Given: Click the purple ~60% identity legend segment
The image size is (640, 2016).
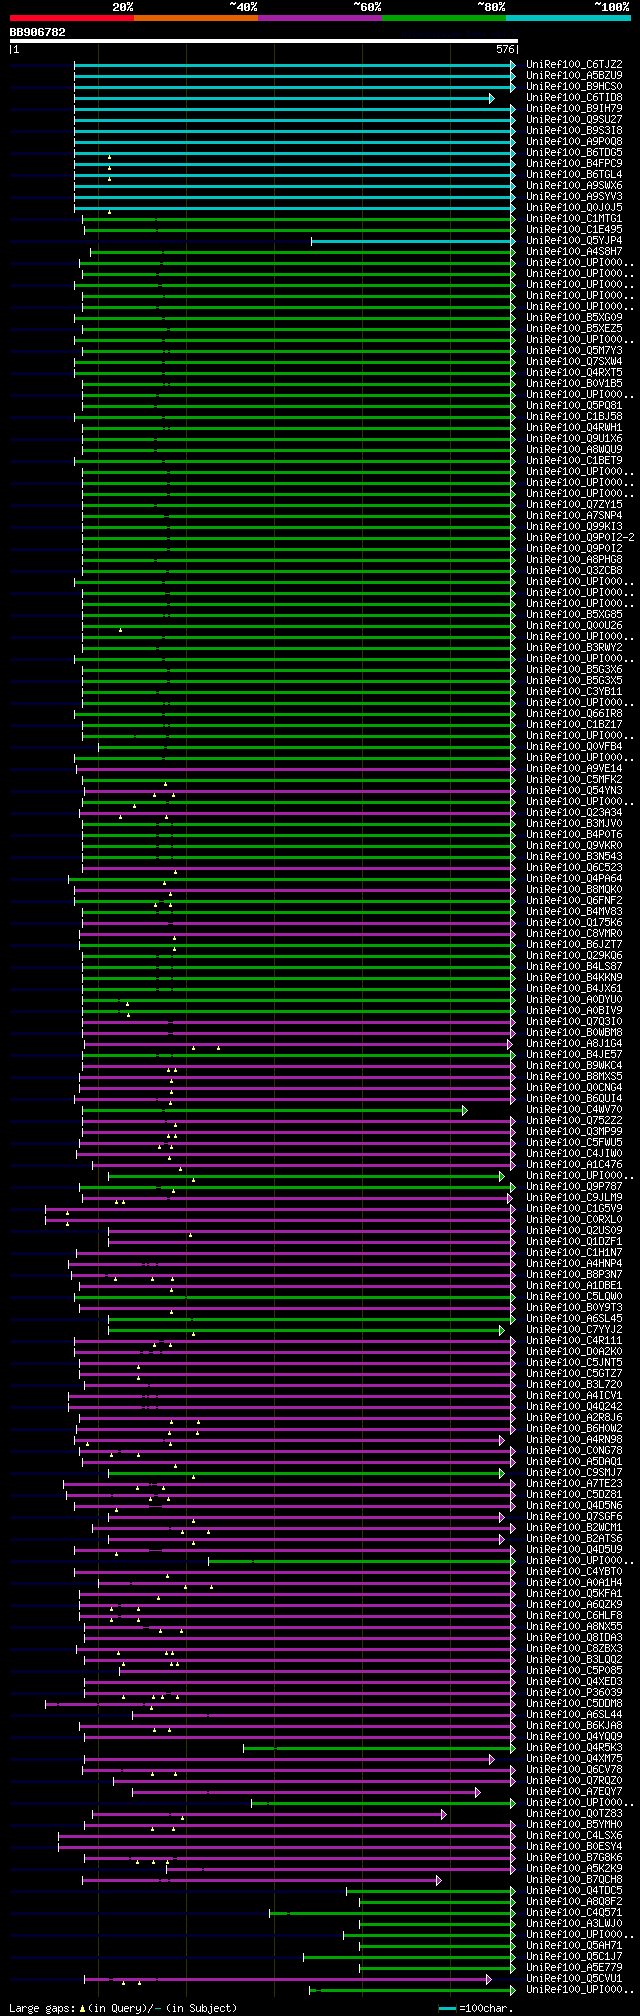Looking at the screenshot, I should tap(319, 18).
